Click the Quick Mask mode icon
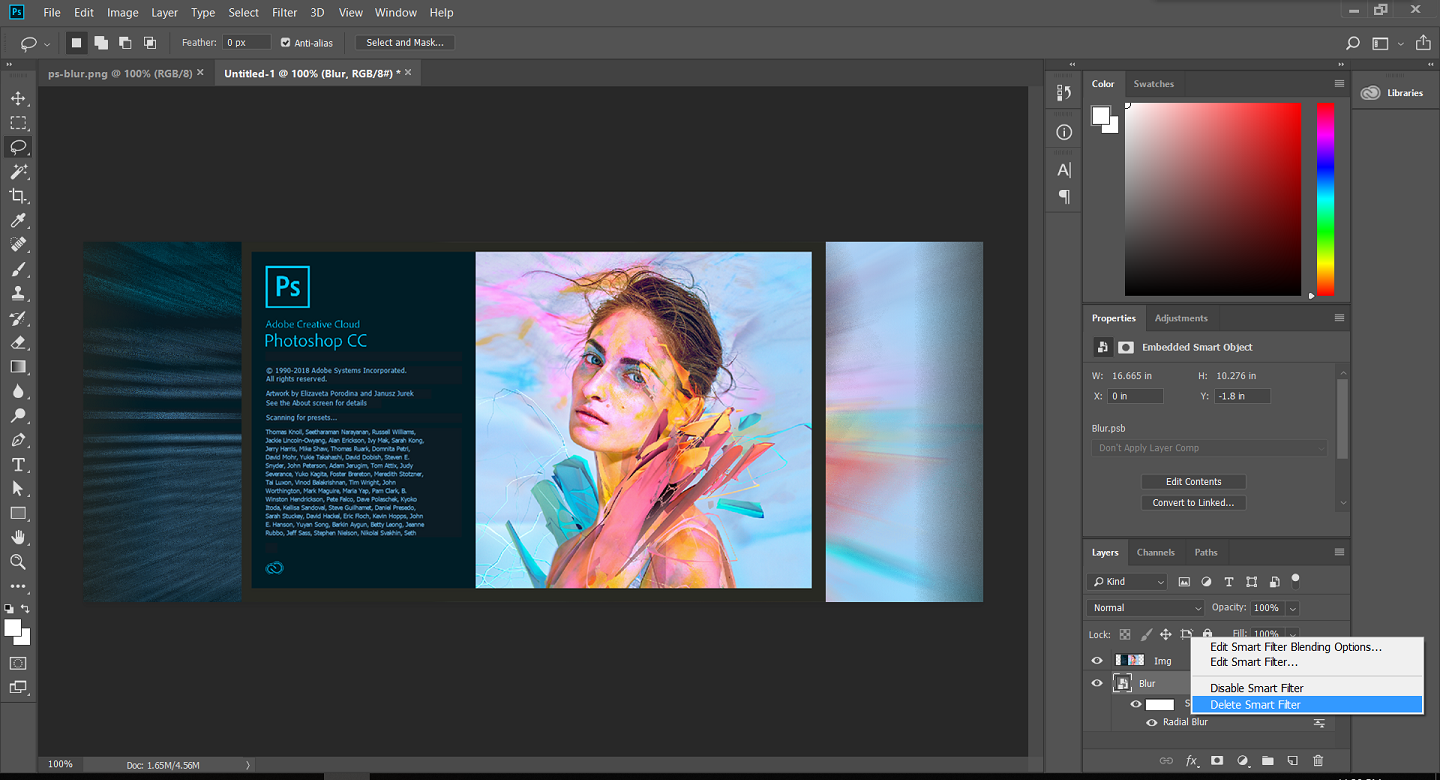The image size is (1440, 780). click(18, 663)
